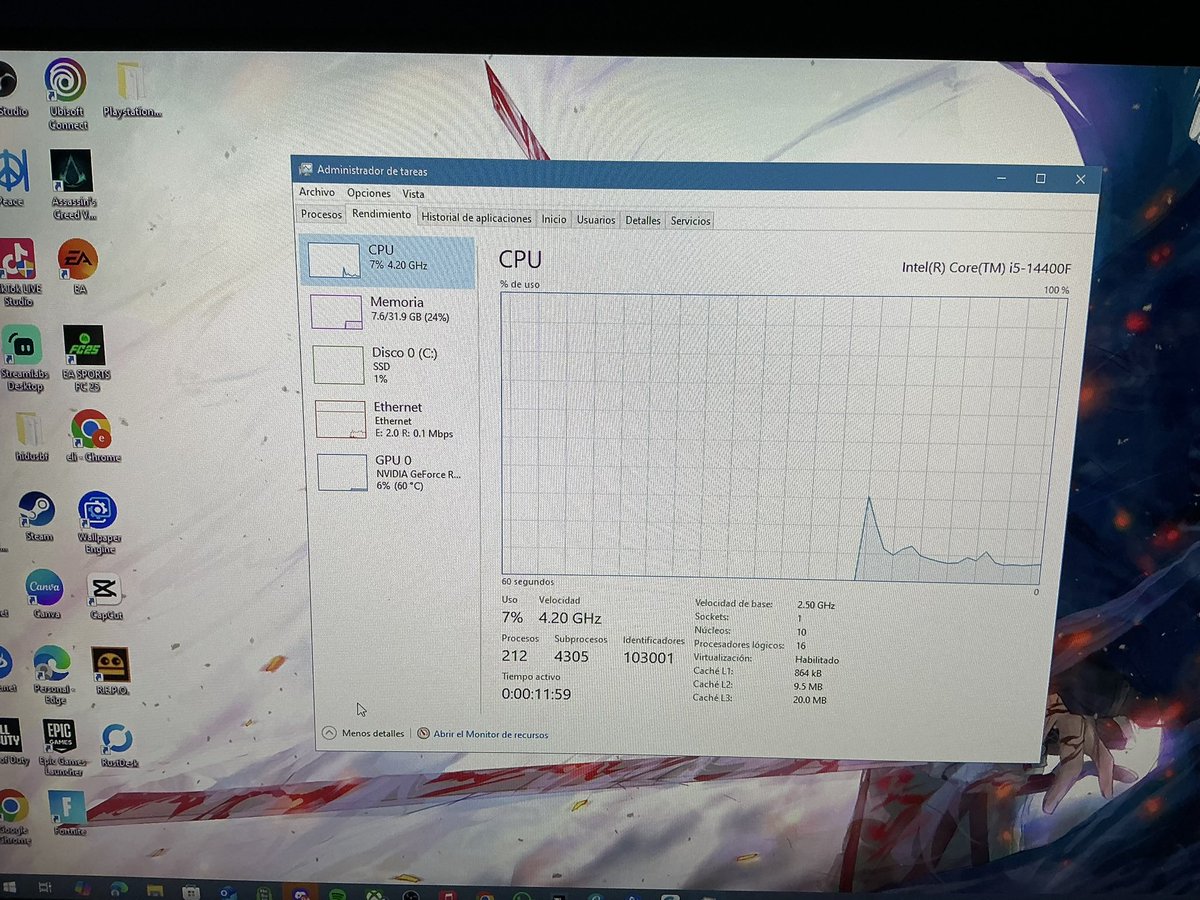This screenshot has height=900, width=1200.
Task: Select the Rendimiento tab
Action: pos(381,214)
